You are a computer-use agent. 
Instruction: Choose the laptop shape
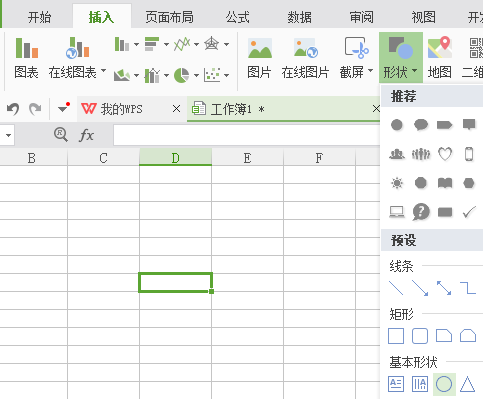[397, 212]
